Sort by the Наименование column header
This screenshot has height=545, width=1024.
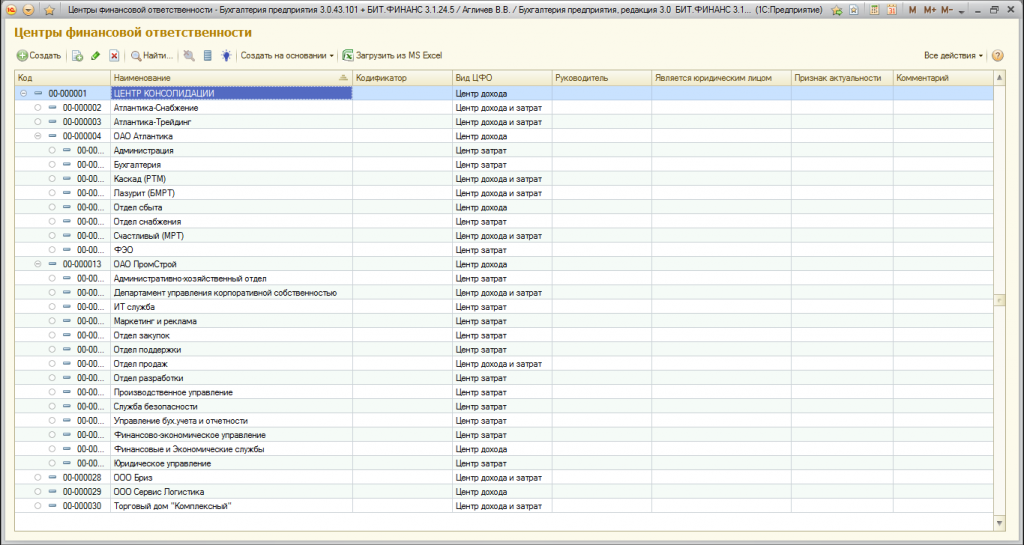coord(231,78)
